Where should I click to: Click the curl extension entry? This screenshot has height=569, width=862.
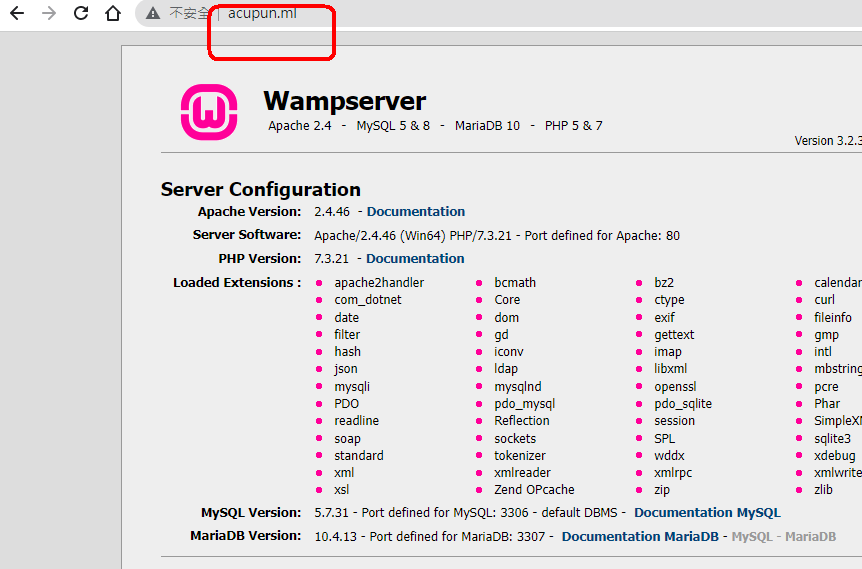[824, 300]
